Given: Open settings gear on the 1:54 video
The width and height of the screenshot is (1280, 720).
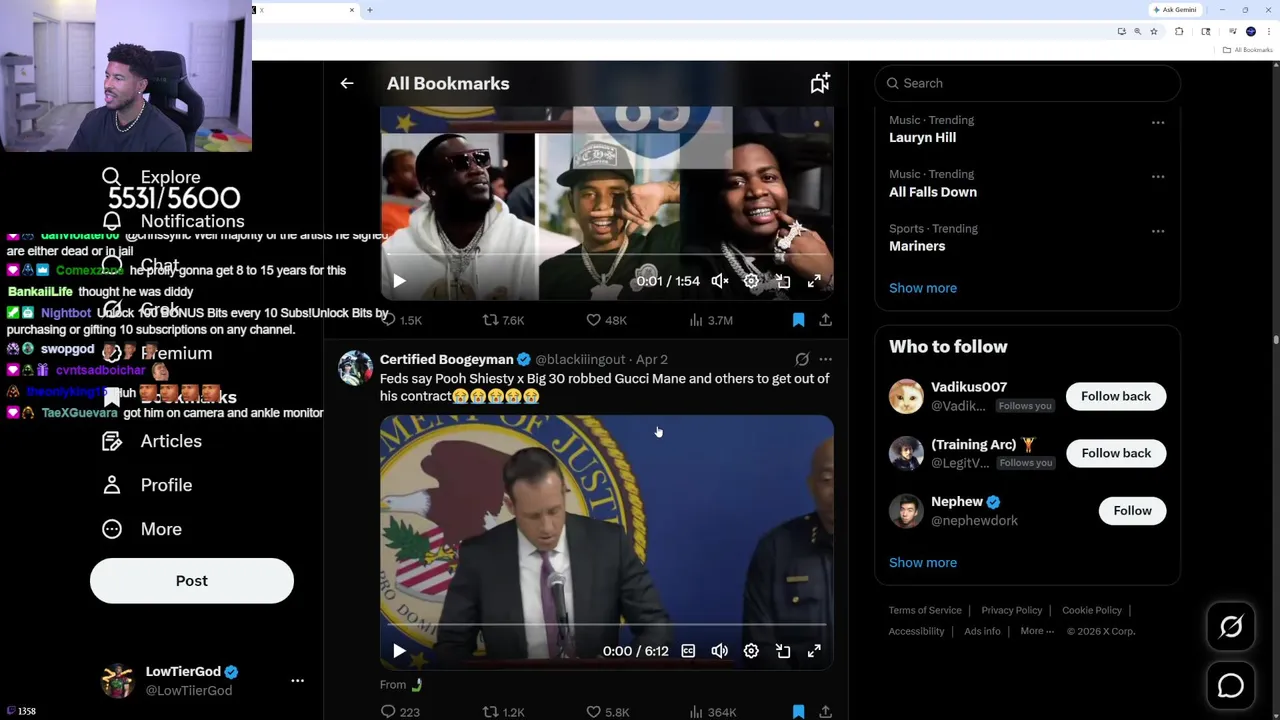Looking at the screenshot, I should 751,281.
